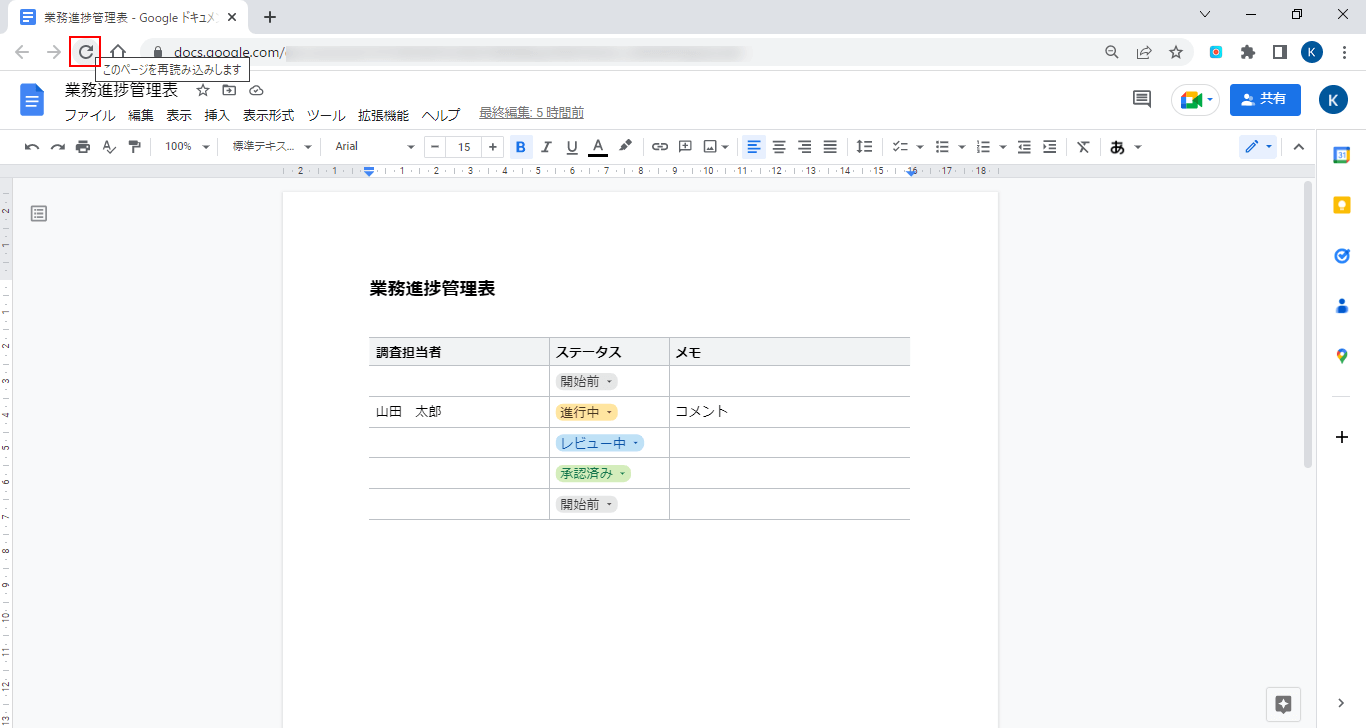Screen dimensions: 1366x728
Task: Run spelling and grammar check icon
Action: coord(109,147)
